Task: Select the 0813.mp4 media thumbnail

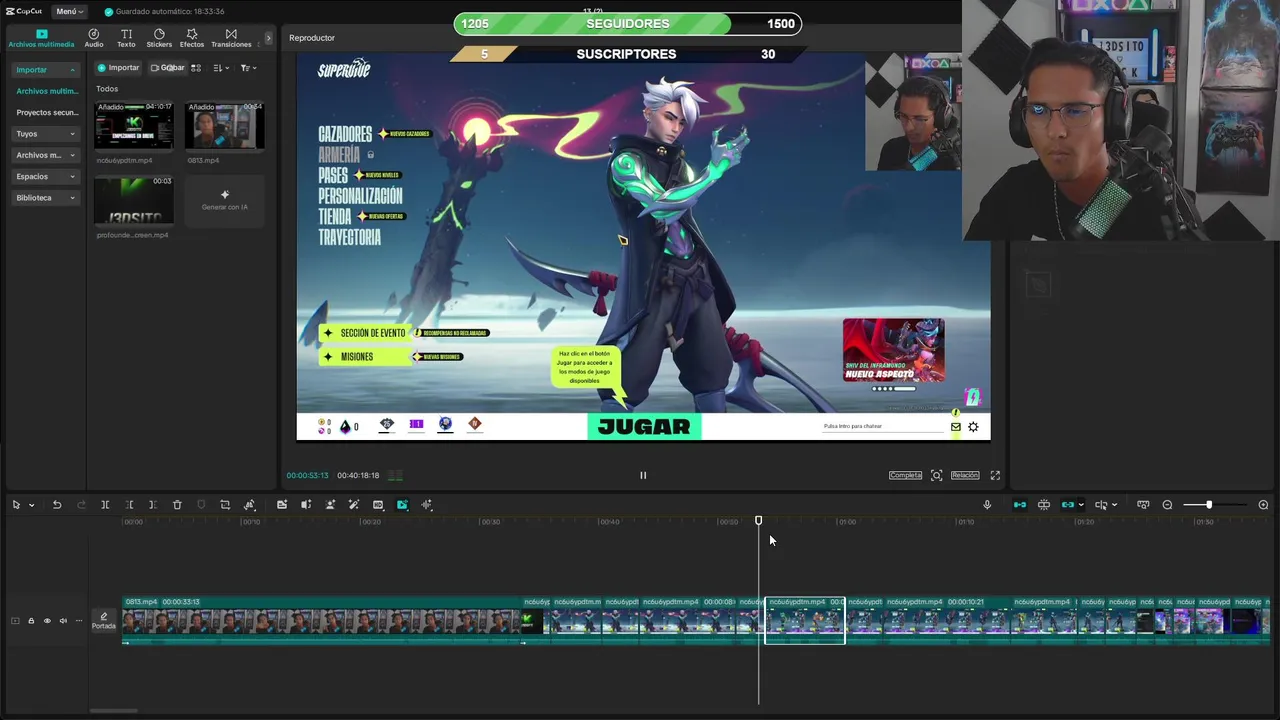Action: point(225,125)
